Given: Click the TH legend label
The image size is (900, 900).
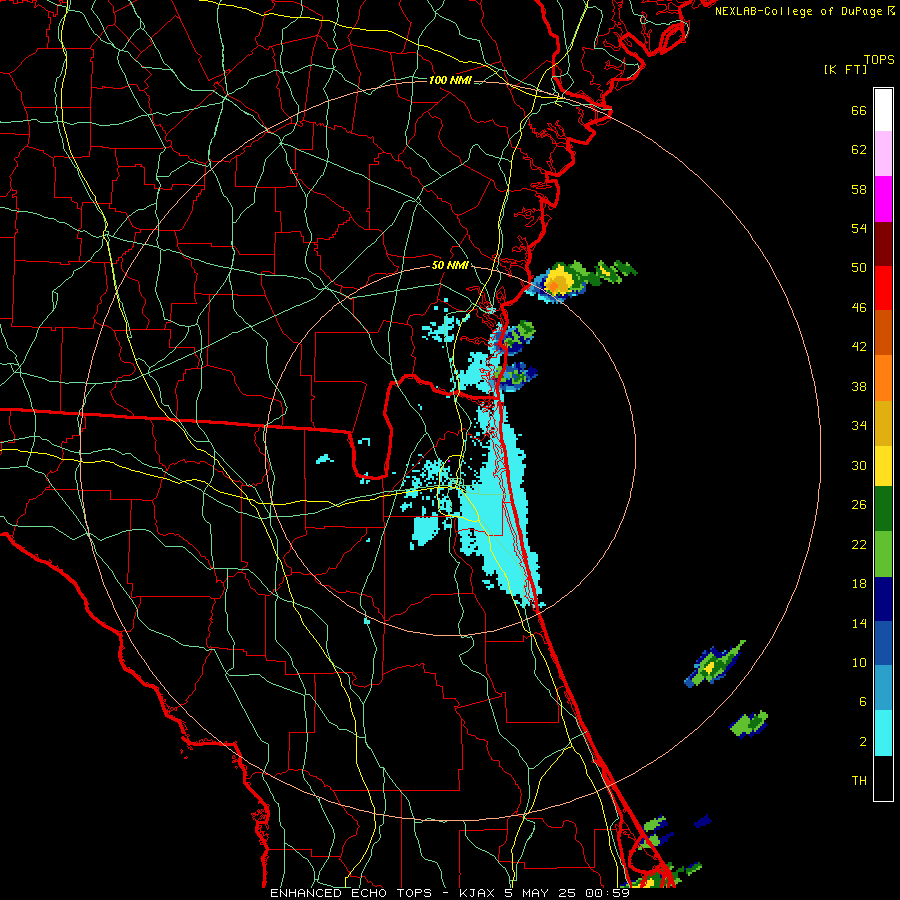Looking at the screenshot, I should 859,781.
